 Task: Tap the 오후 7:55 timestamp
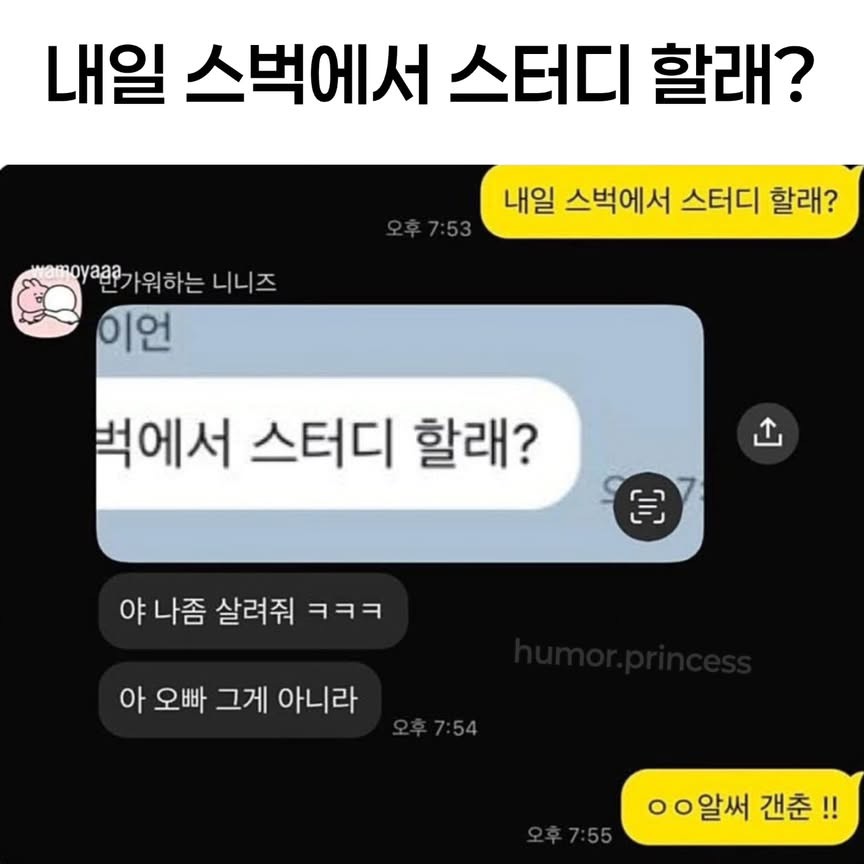click(569, 835)
